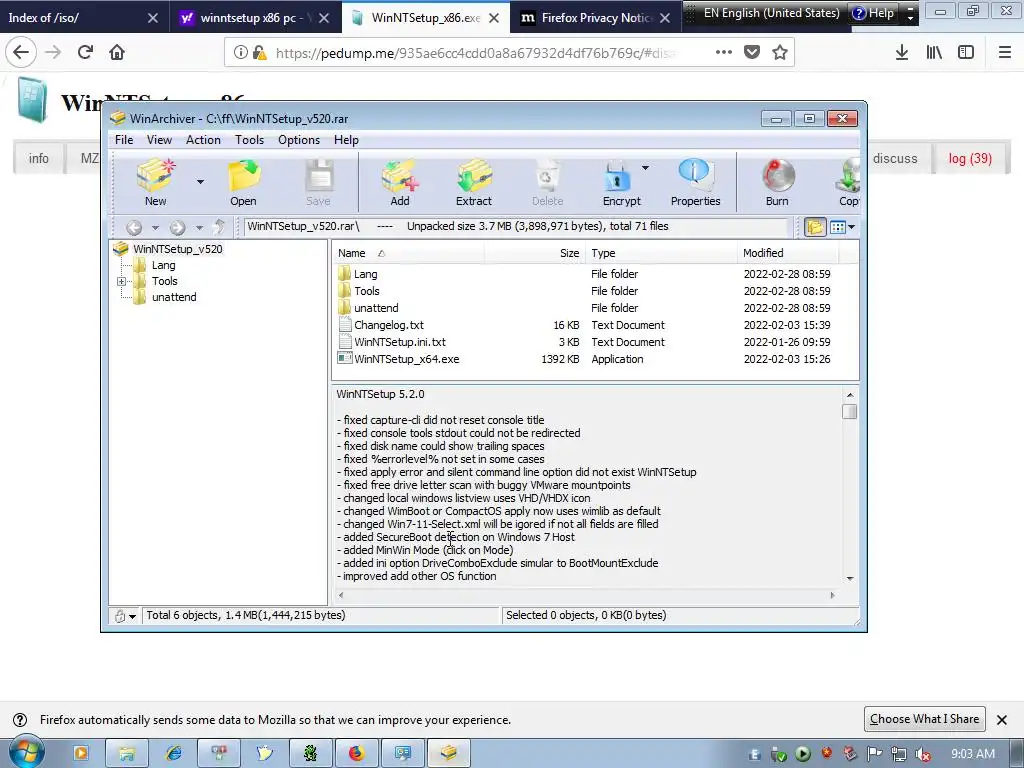Image resolution: width=1024 pixels, height=768 pixels.
Task: Click the Properties toolbar icon
Action: coord(695,182)
